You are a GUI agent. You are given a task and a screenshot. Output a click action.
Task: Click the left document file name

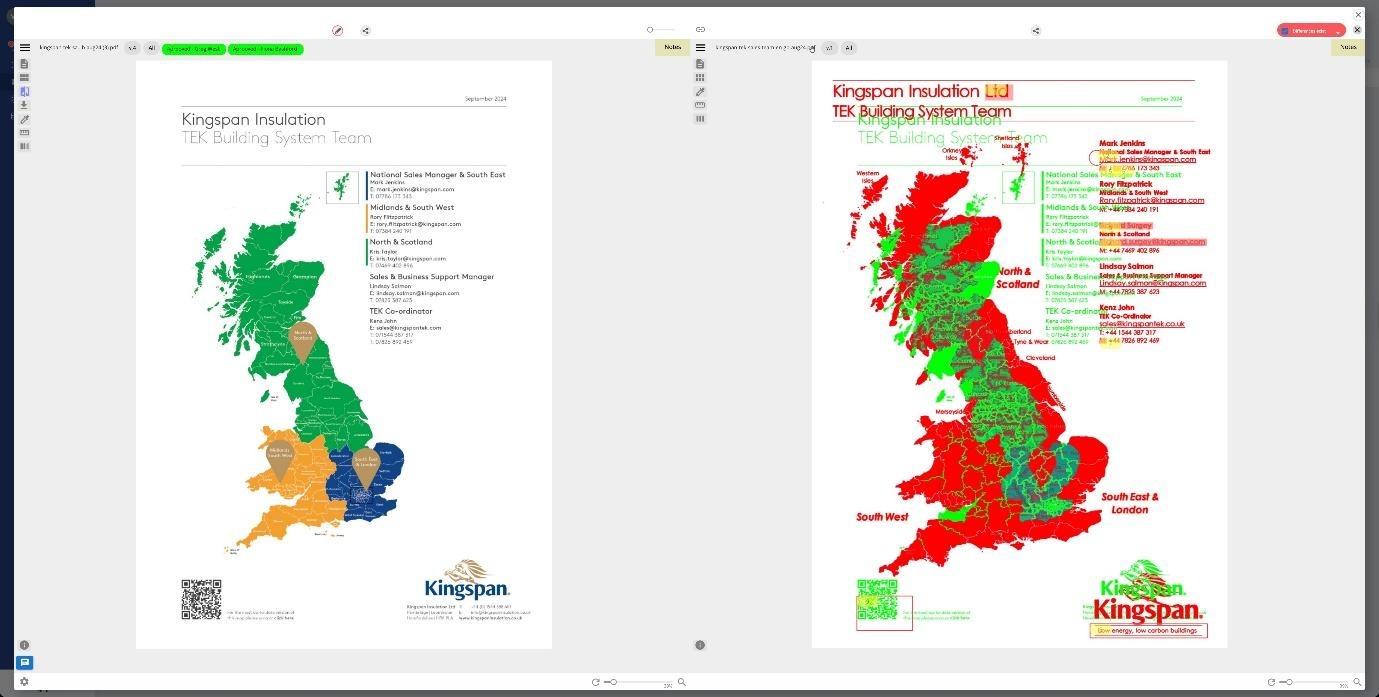tap(79, 48)
